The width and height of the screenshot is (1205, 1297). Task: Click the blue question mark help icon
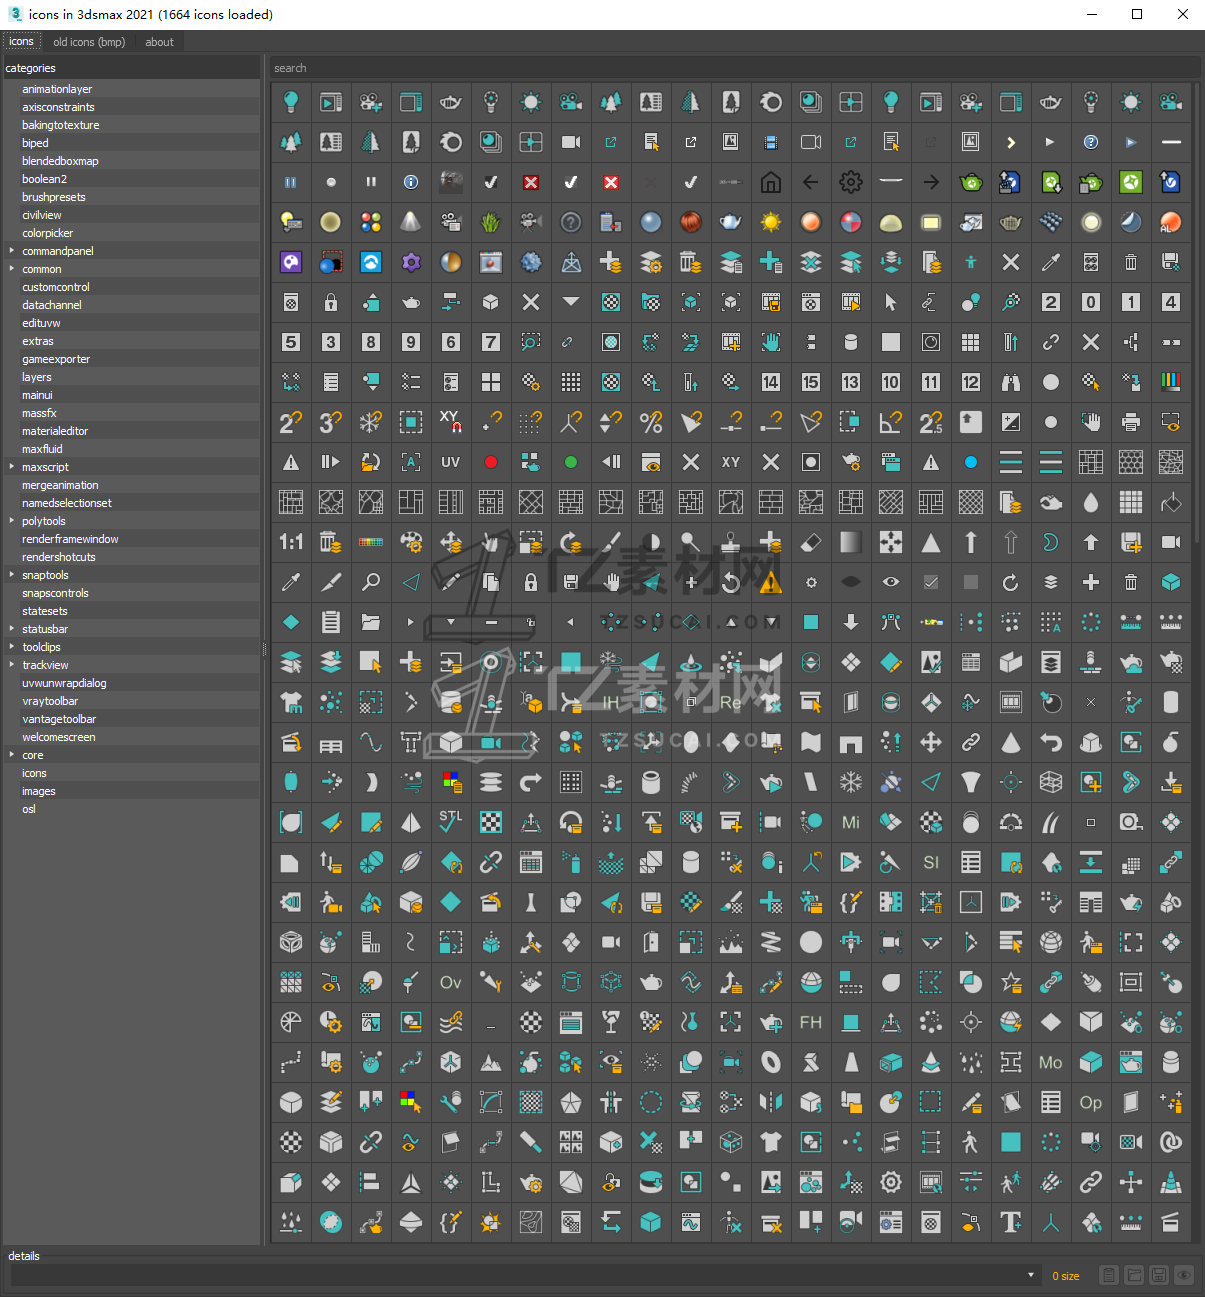click(x=1091, y=142)
